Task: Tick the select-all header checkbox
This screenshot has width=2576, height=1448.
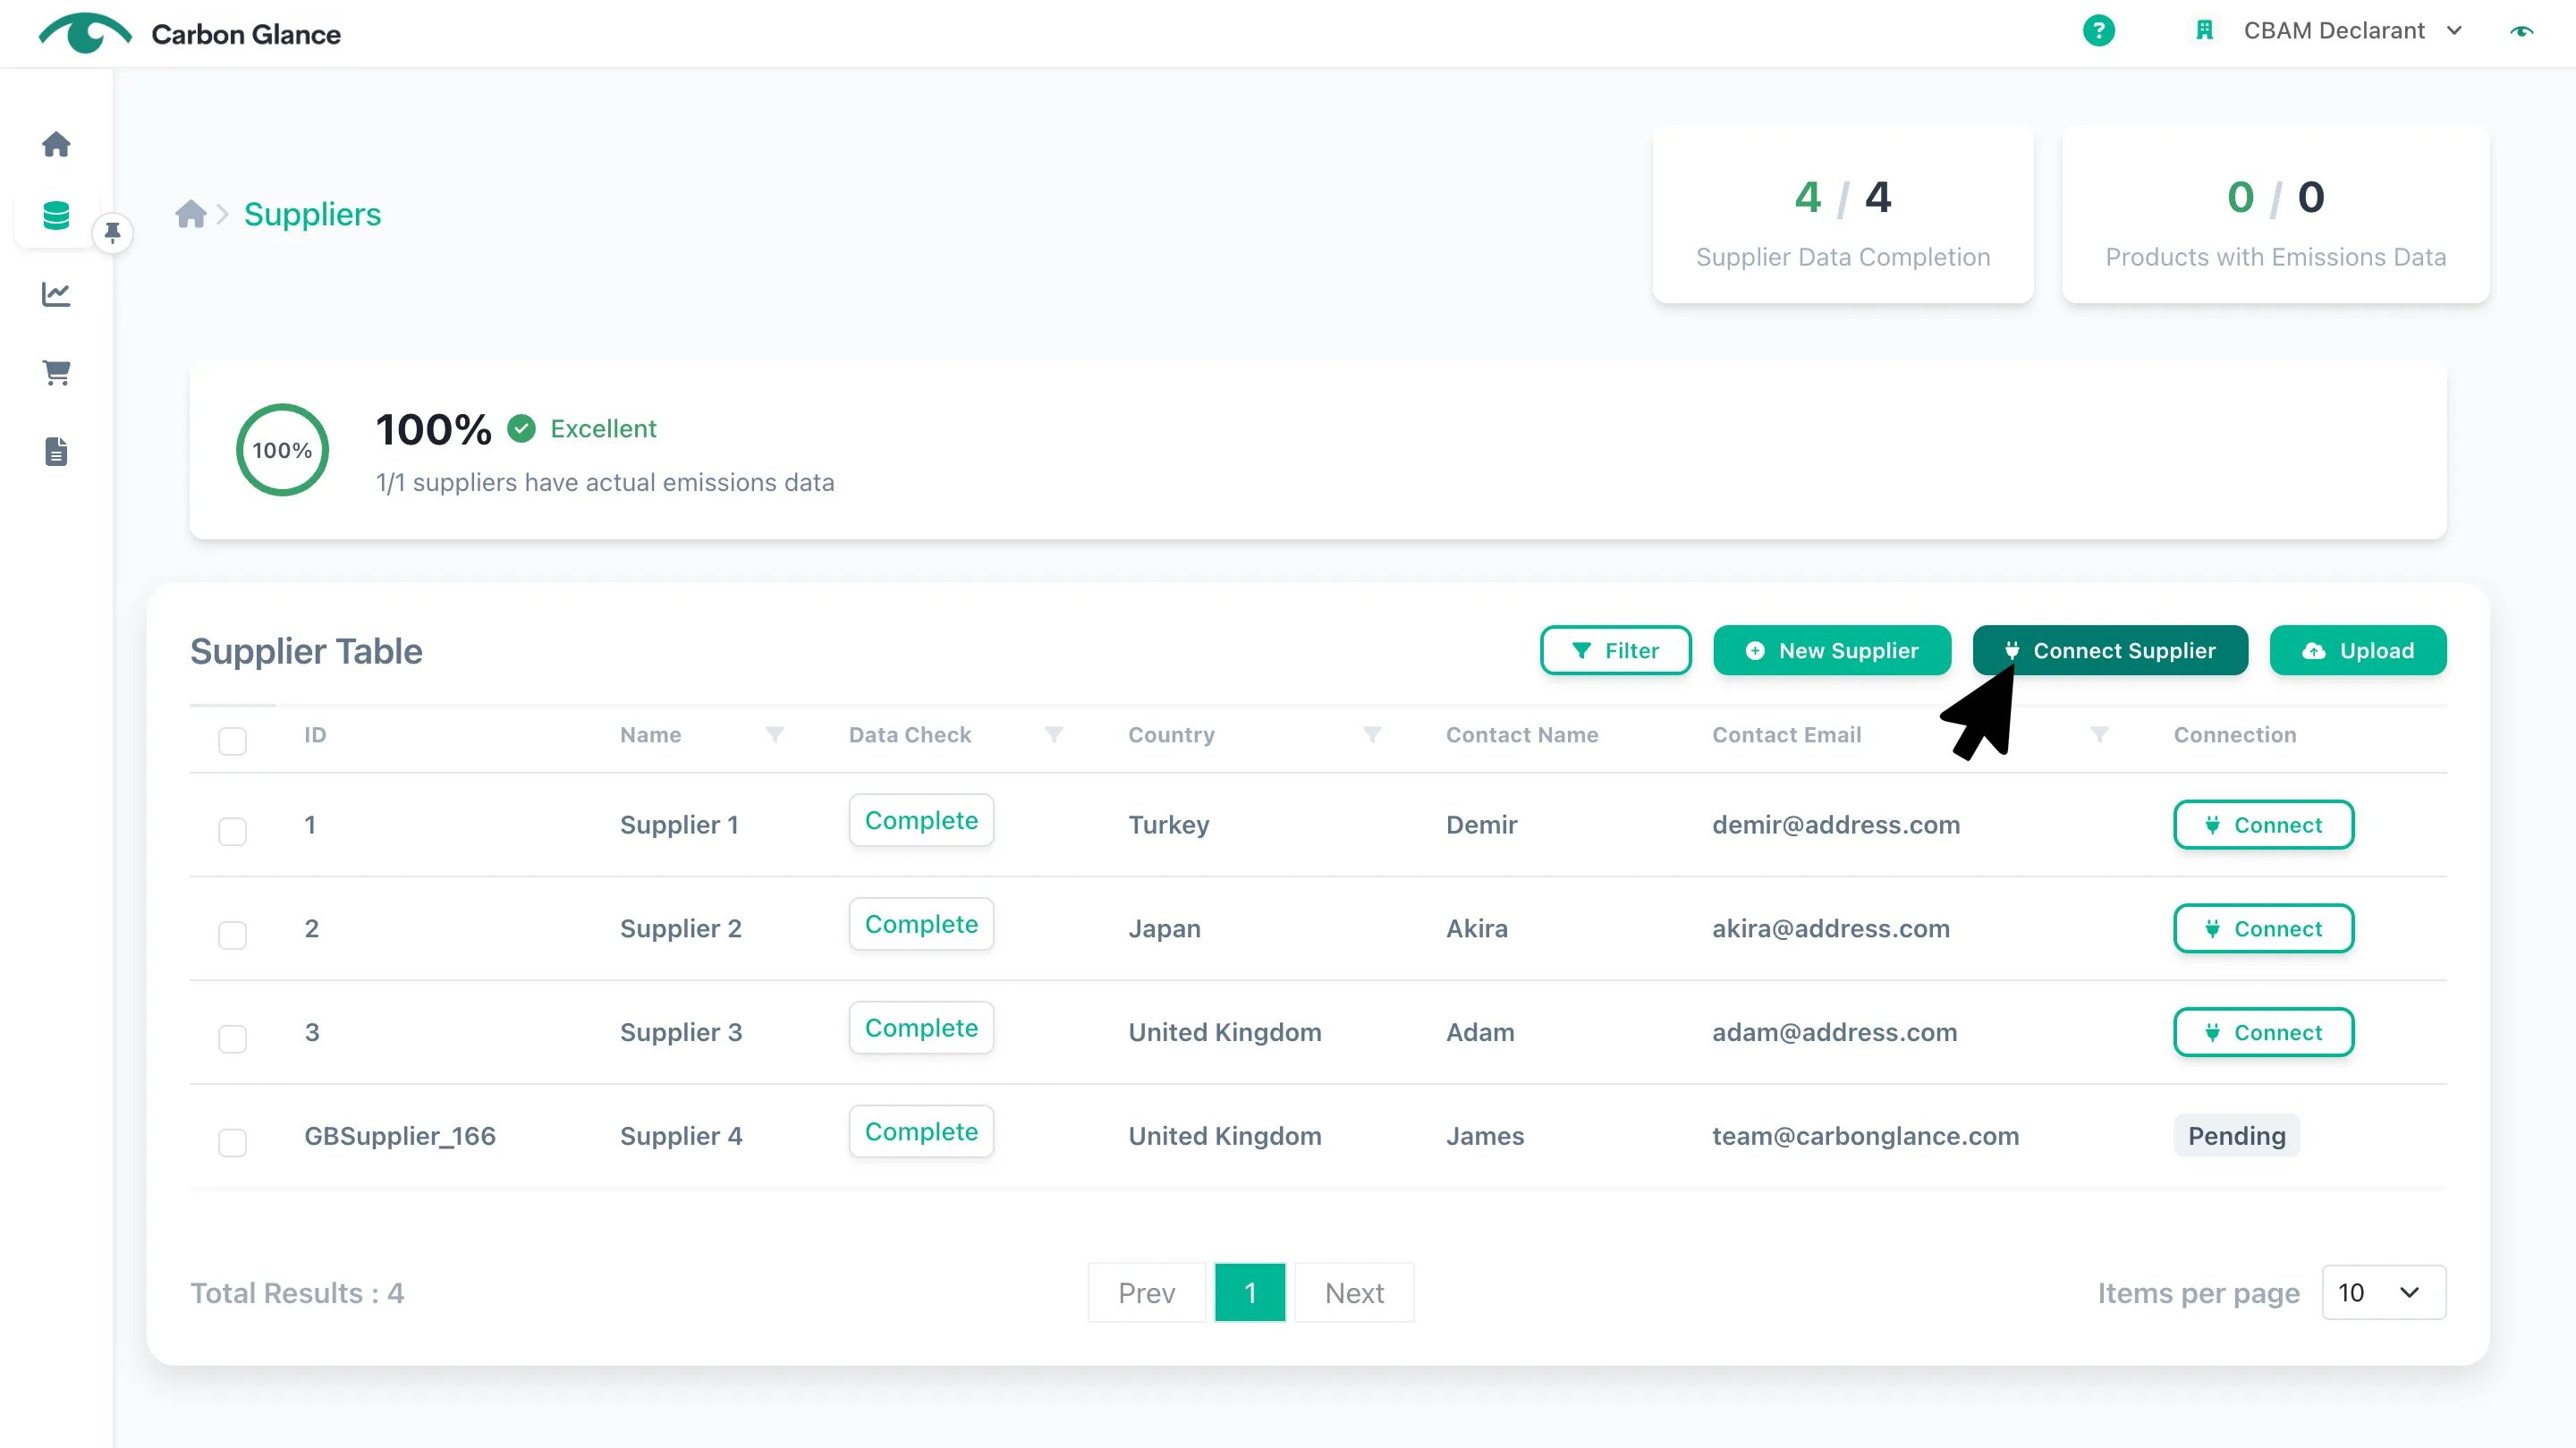Action: tap(232, 741)
